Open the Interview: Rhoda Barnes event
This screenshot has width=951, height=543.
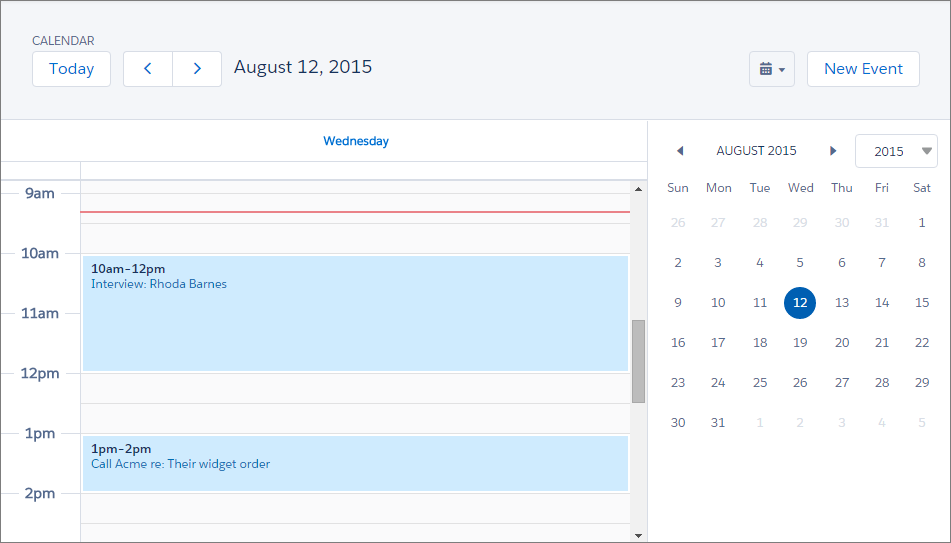point(355,313)
